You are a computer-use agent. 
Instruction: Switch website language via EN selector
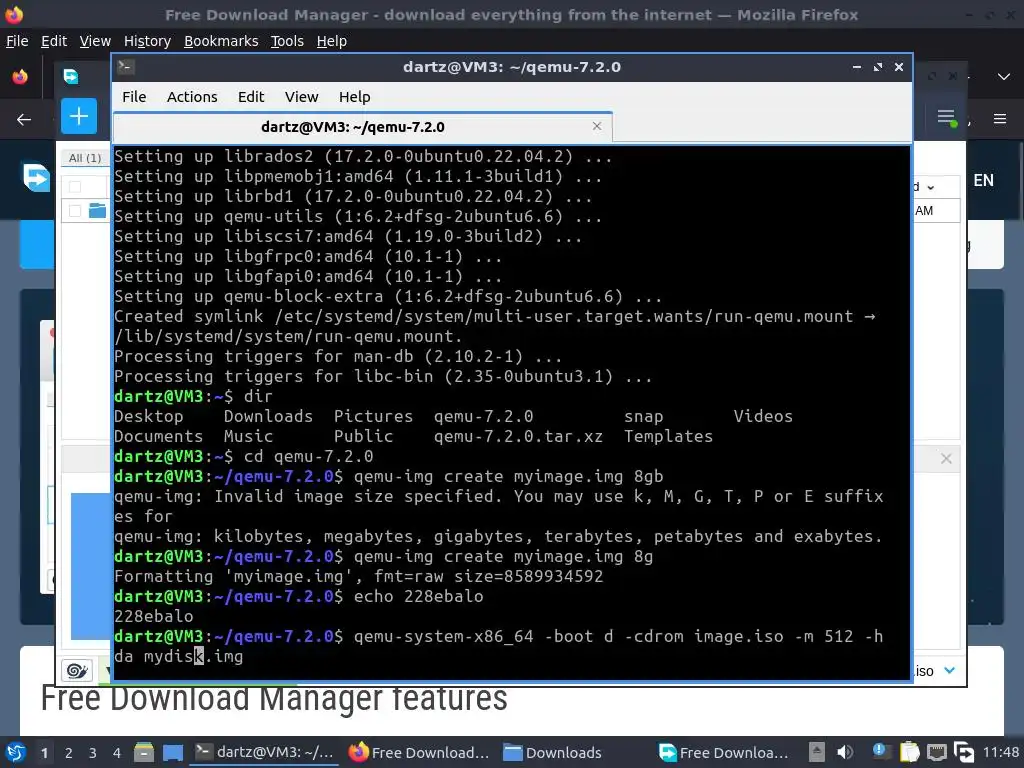click(984, 180)
